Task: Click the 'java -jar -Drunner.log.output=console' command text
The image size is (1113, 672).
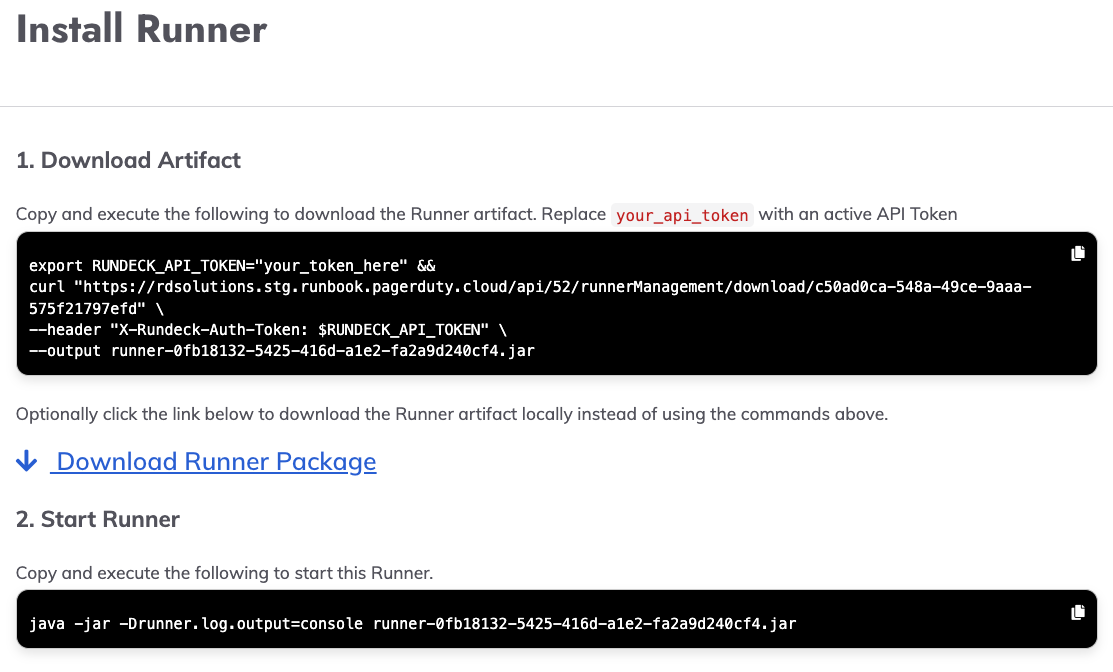Action: [412, 624]
